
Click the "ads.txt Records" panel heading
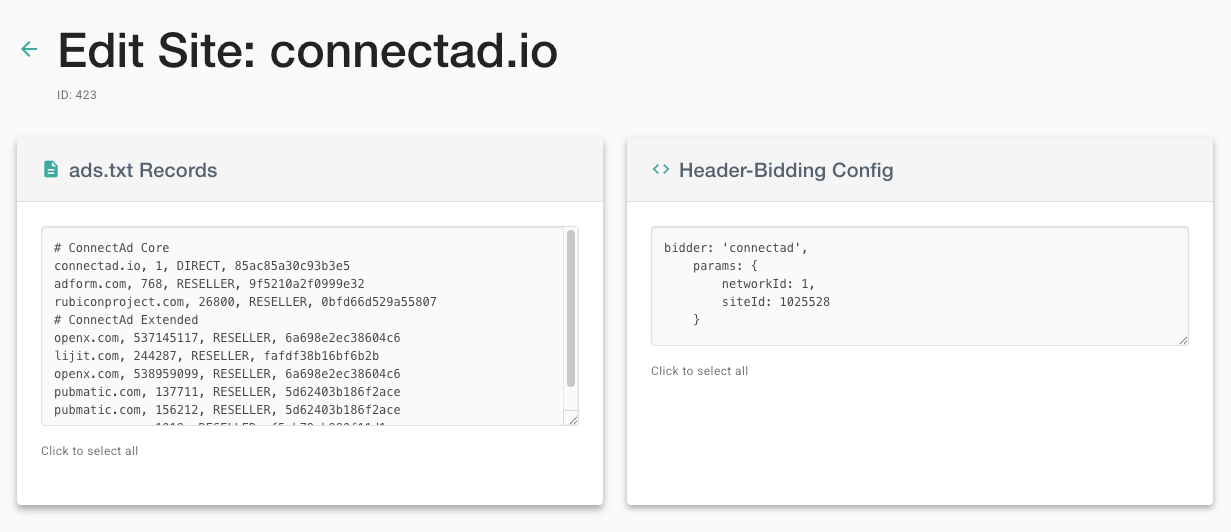(x=143, y=170)
